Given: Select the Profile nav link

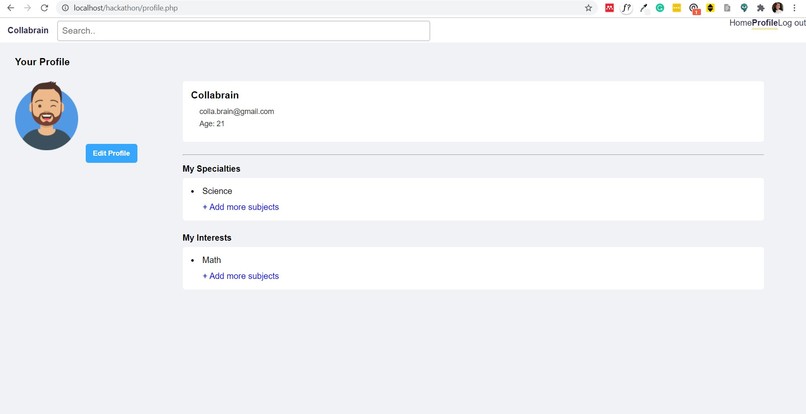Looking at the screenshot, I should (764, 23).
